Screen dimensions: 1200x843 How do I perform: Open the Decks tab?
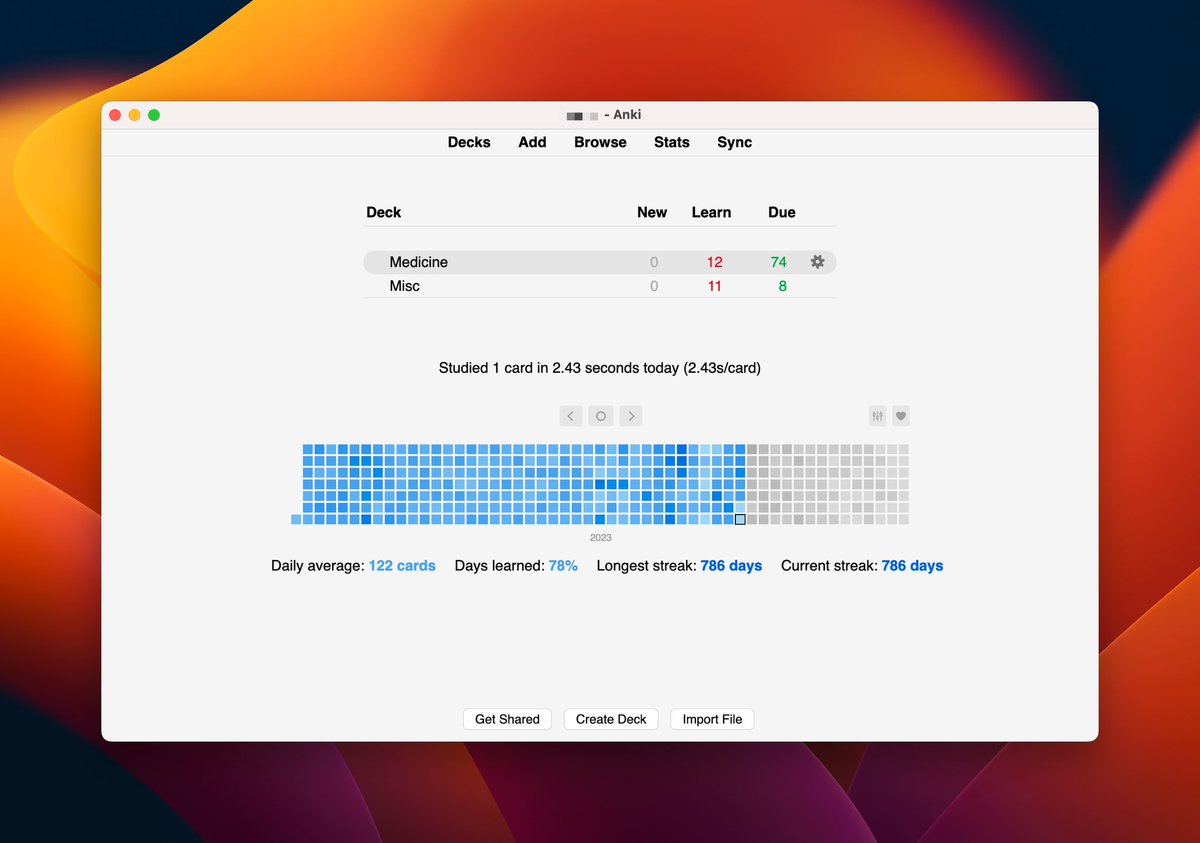(x=469, y=142)
